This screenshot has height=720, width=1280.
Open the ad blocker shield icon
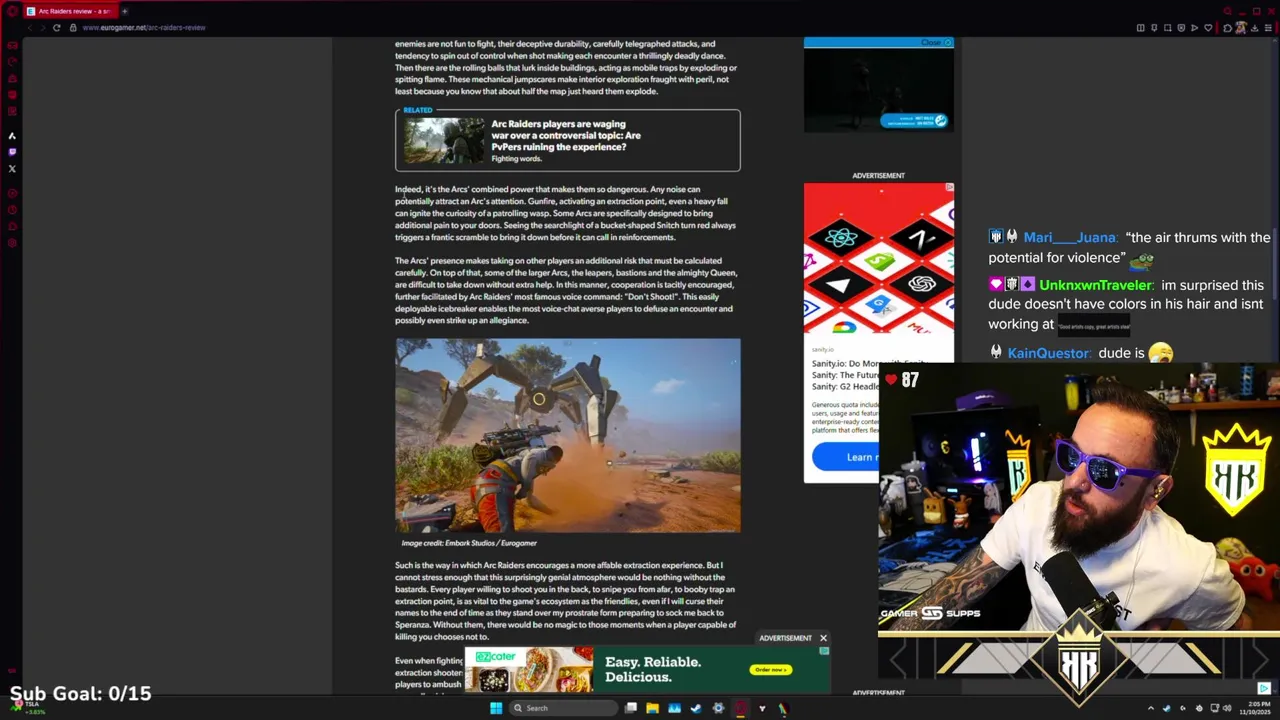[x=1181, y=28]
